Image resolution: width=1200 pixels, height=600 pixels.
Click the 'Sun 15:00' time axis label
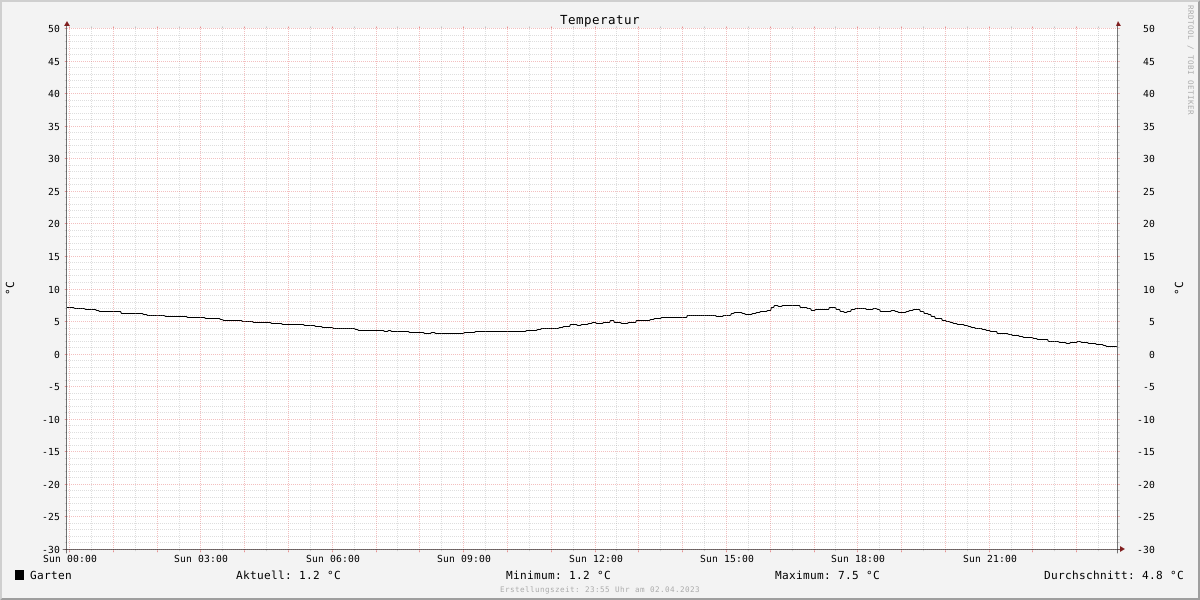727,559
